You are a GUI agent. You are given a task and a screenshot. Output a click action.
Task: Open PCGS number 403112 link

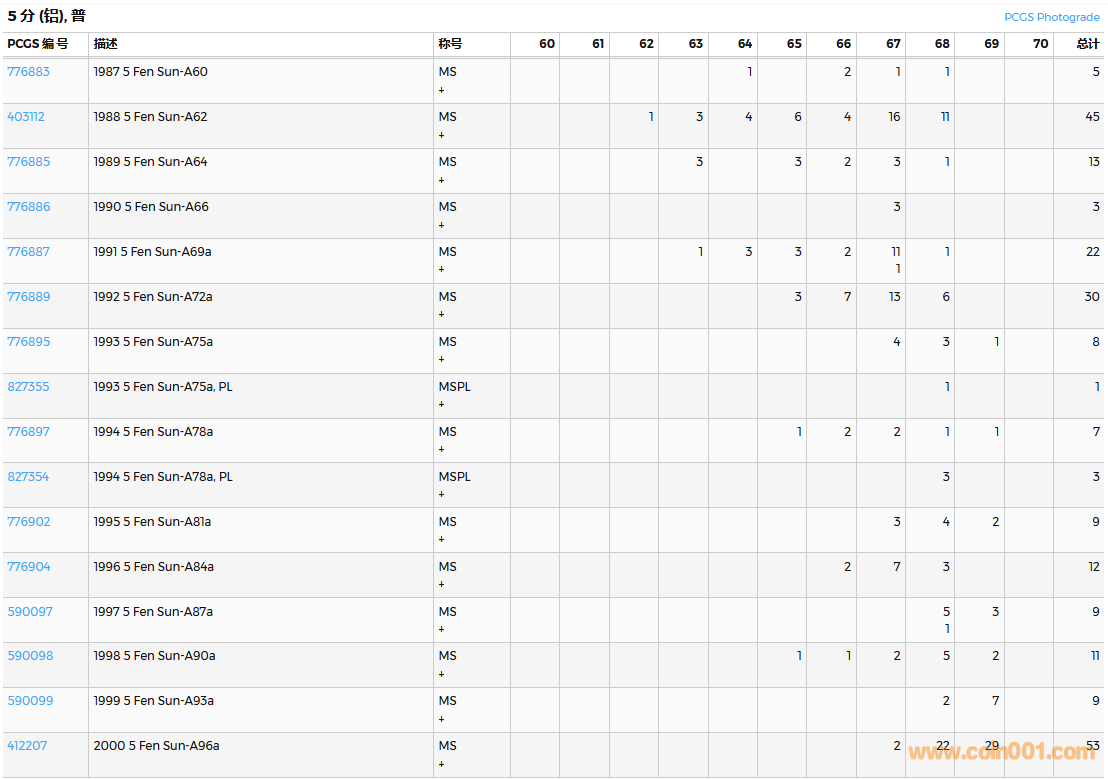pyautogui.click(x=26, y=117)
